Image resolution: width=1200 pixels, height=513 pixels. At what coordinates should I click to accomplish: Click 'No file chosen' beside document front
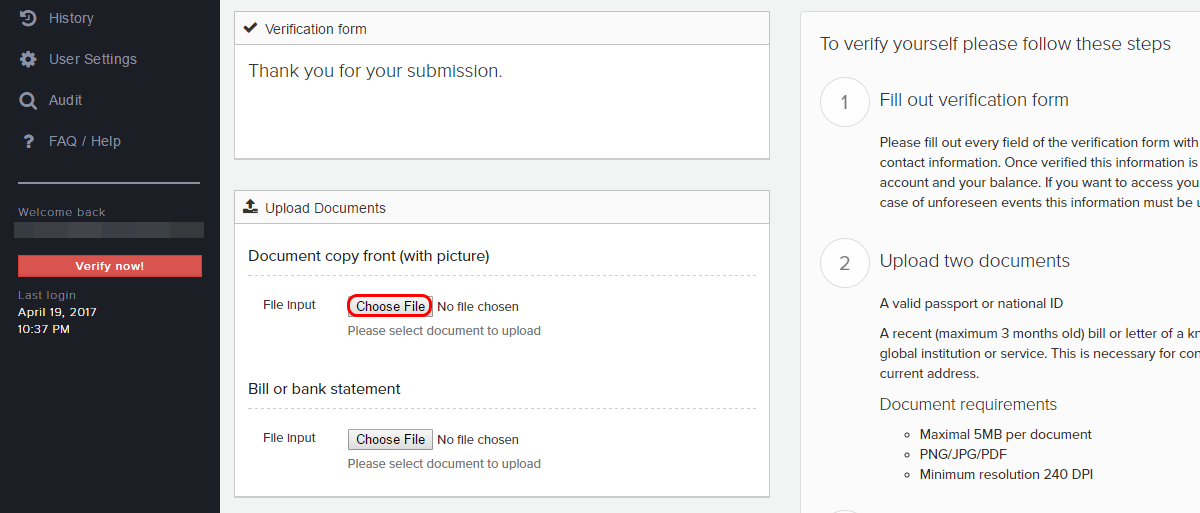click(x=478, y=307)
